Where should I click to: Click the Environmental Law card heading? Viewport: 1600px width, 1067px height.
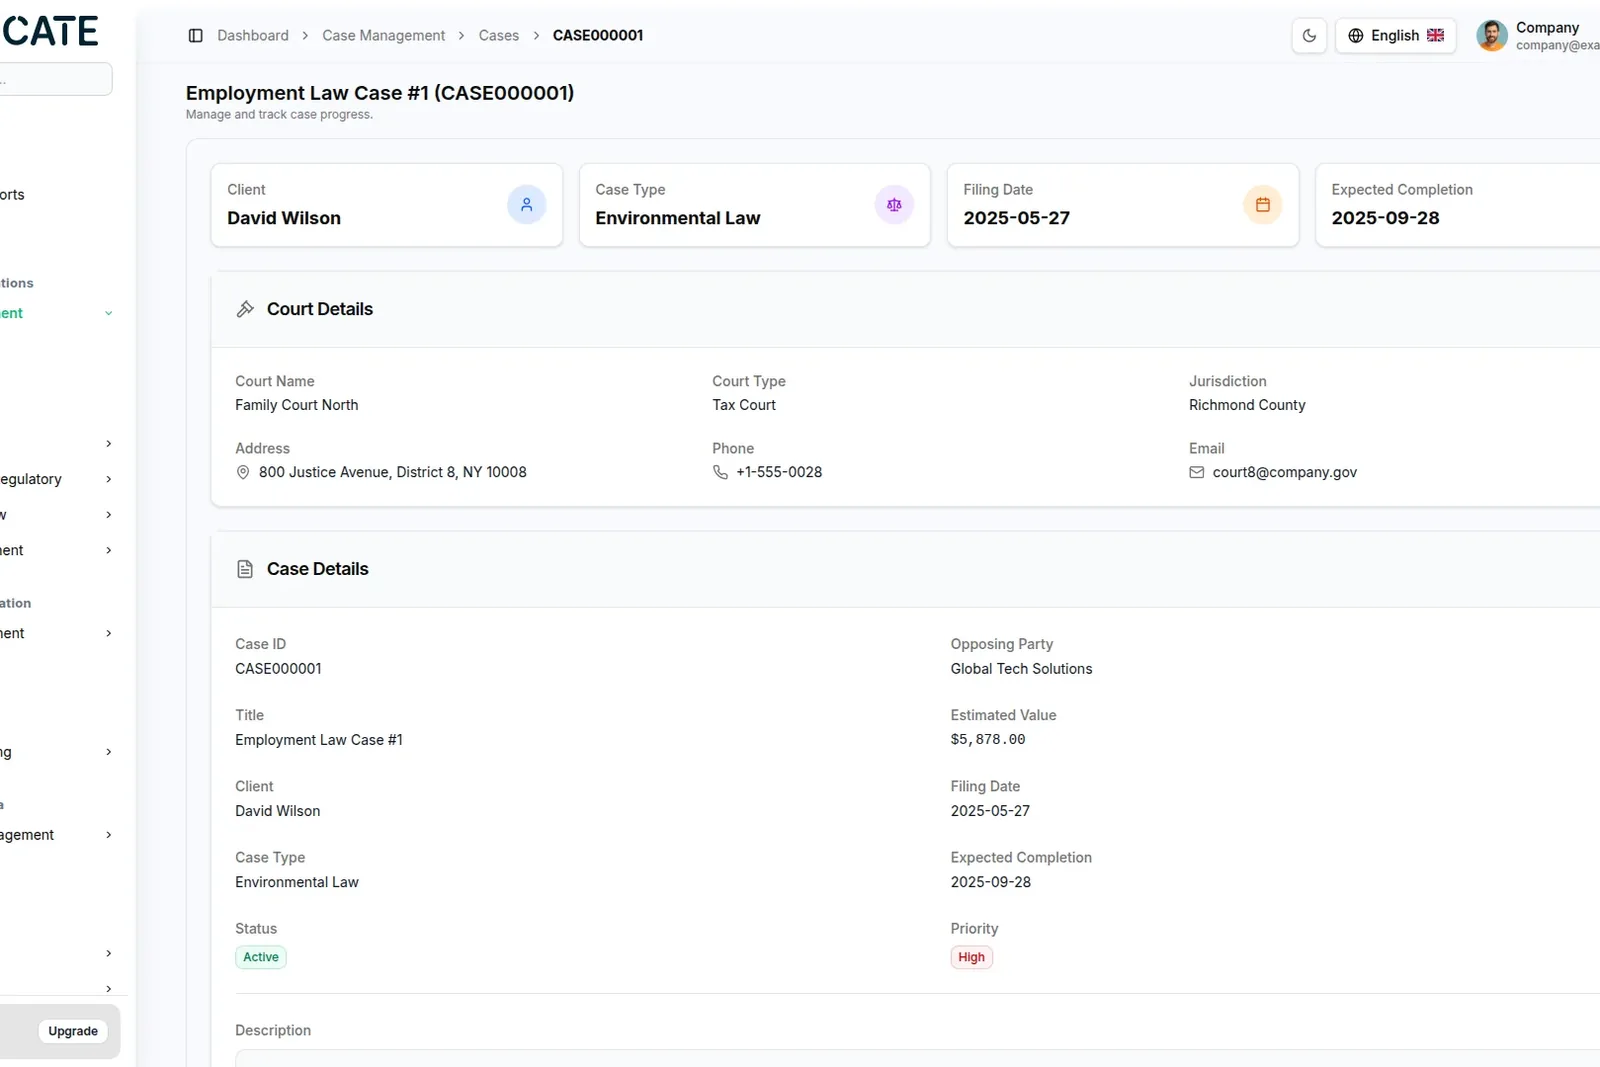pyautogui.click(x=677, y=218)
